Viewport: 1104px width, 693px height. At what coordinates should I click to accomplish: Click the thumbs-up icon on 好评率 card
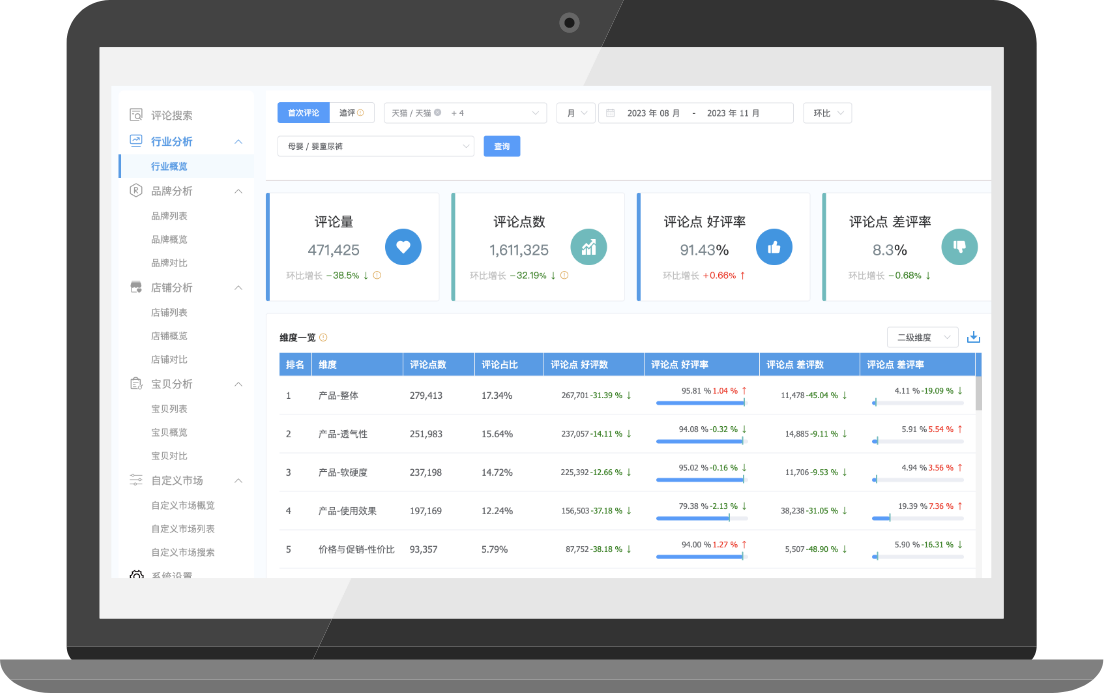pos(774,247)
